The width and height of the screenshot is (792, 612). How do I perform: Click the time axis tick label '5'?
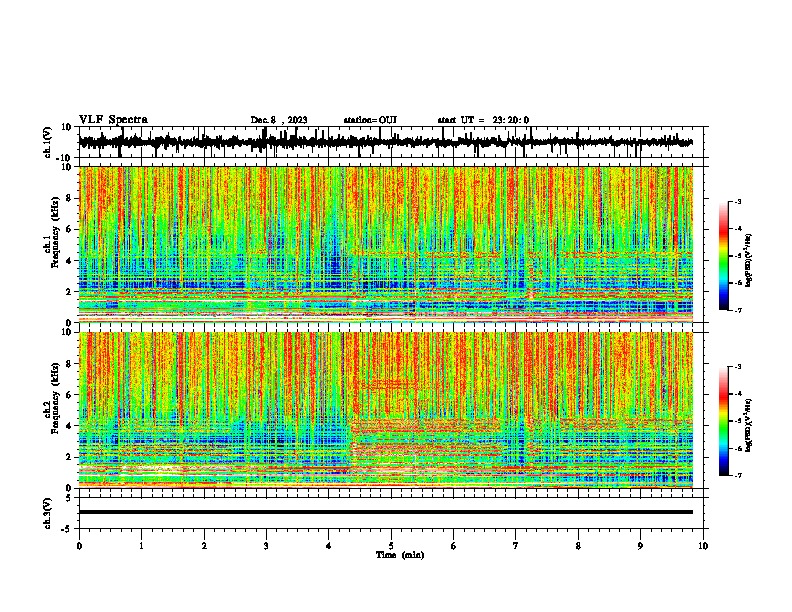pyautogui.click(x=391, y=546)
